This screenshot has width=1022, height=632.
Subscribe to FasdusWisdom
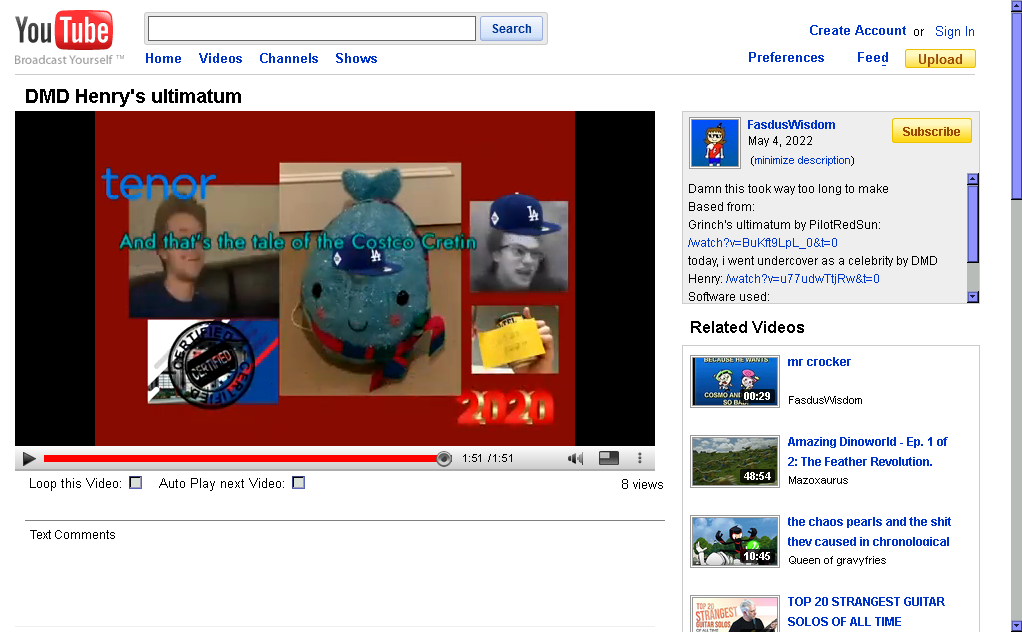pyautogui.click(x=931, y=131)
